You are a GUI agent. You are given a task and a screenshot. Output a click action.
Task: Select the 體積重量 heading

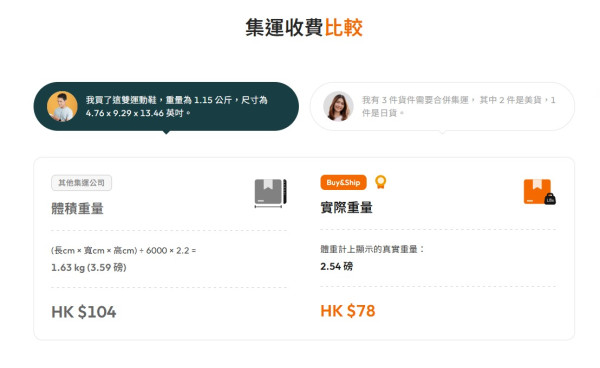click(77, 209)
